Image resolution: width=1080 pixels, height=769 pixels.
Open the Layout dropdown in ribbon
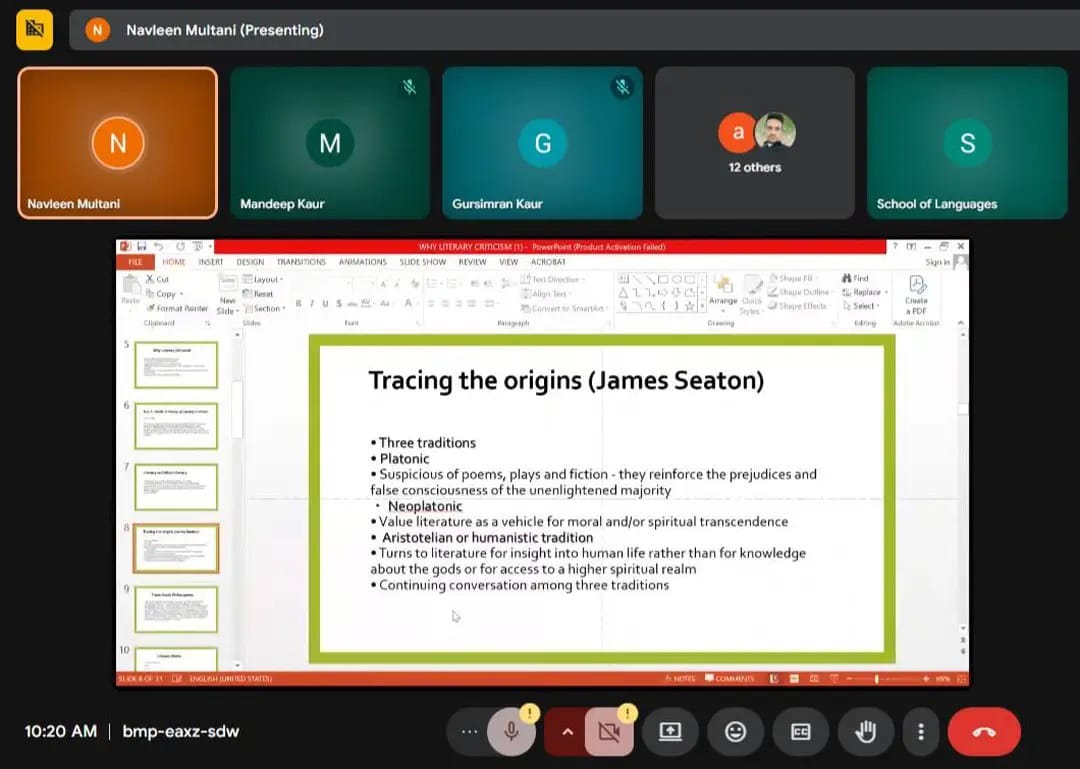266,280
